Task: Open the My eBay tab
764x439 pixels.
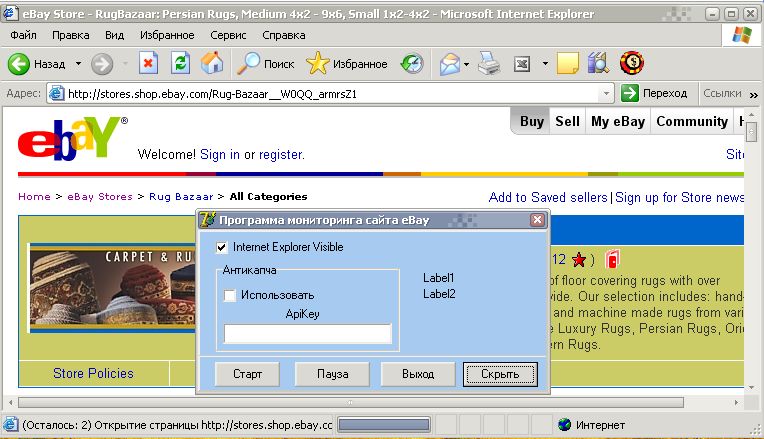Action: click(x=618, y=121)
